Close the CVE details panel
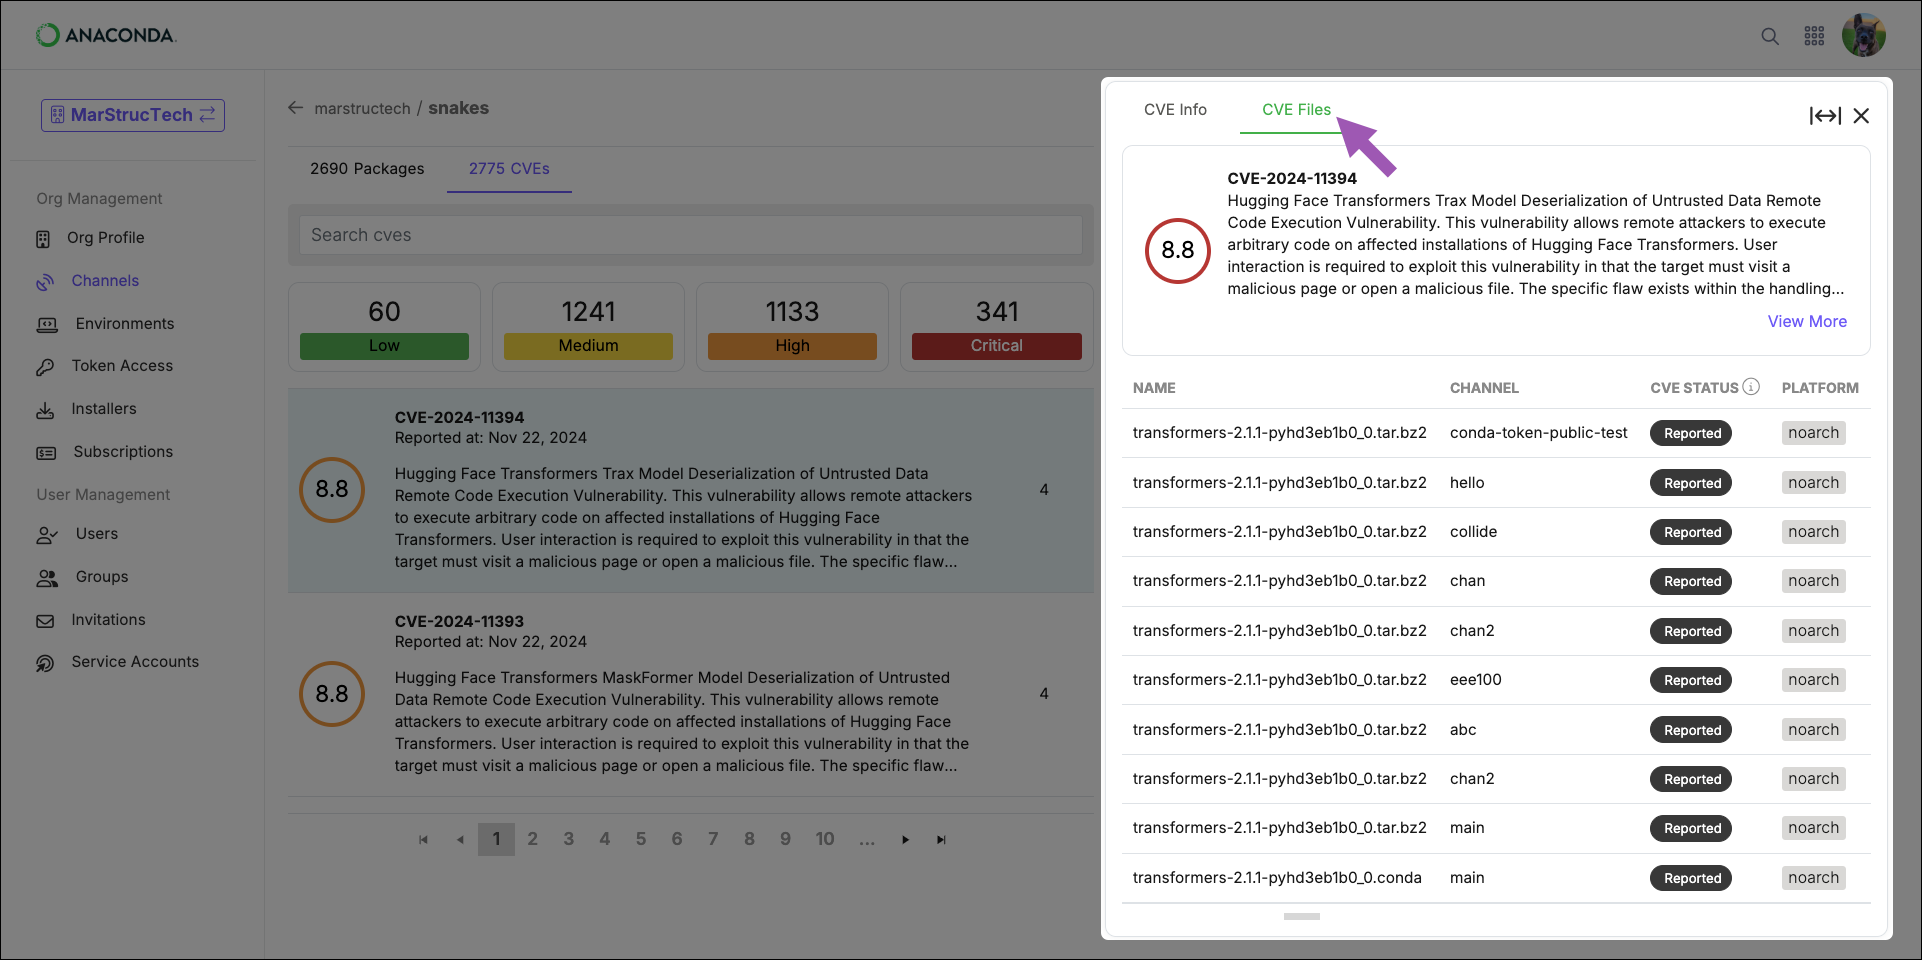1922x960 pixels. (x=1861, y=116)
